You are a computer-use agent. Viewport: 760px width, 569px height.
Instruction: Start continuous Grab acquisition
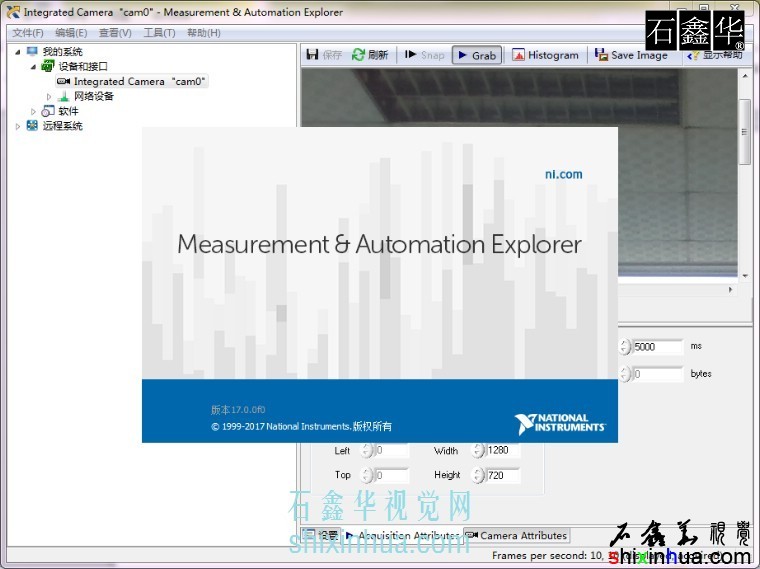(477, 55)
